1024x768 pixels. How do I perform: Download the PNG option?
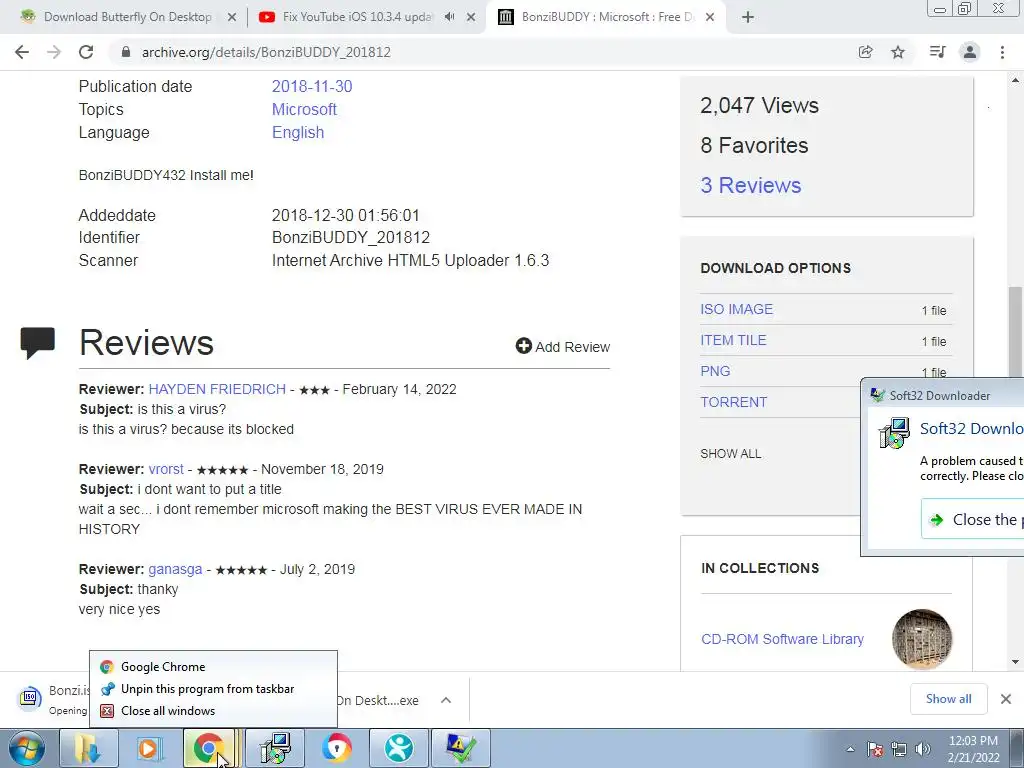tap(715, 371)
